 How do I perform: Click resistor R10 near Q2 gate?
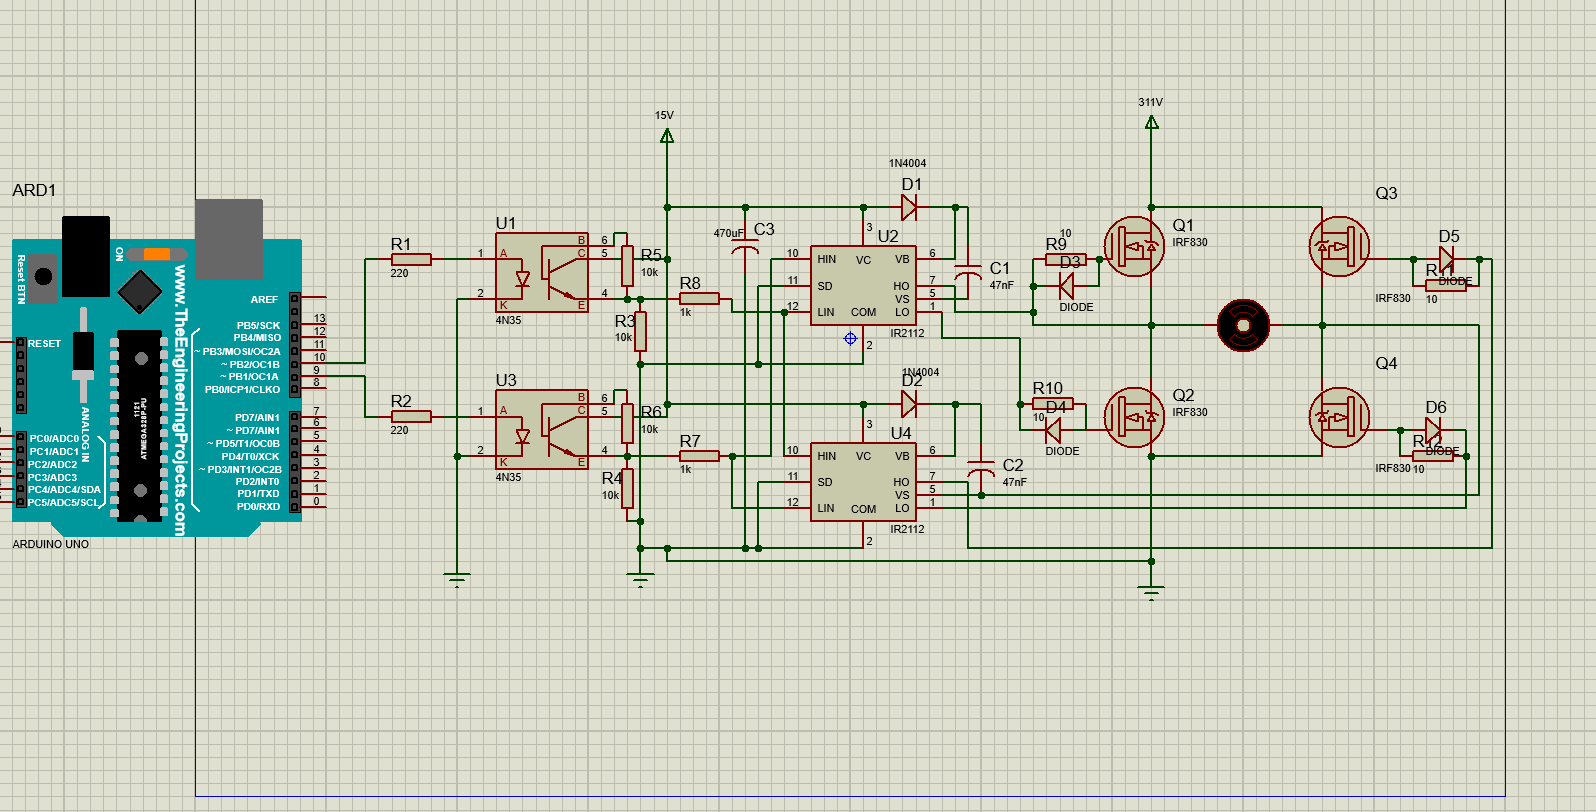pos(1052,404)
